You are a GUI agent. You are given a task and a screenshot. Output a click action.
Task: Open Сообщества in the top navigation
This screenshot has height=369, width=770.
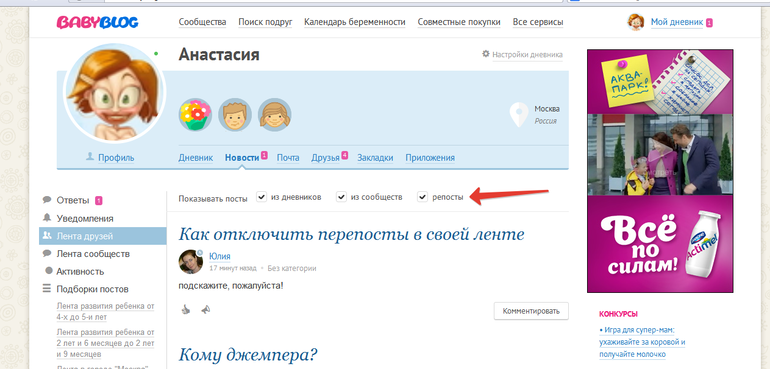(x=202, y=22)
